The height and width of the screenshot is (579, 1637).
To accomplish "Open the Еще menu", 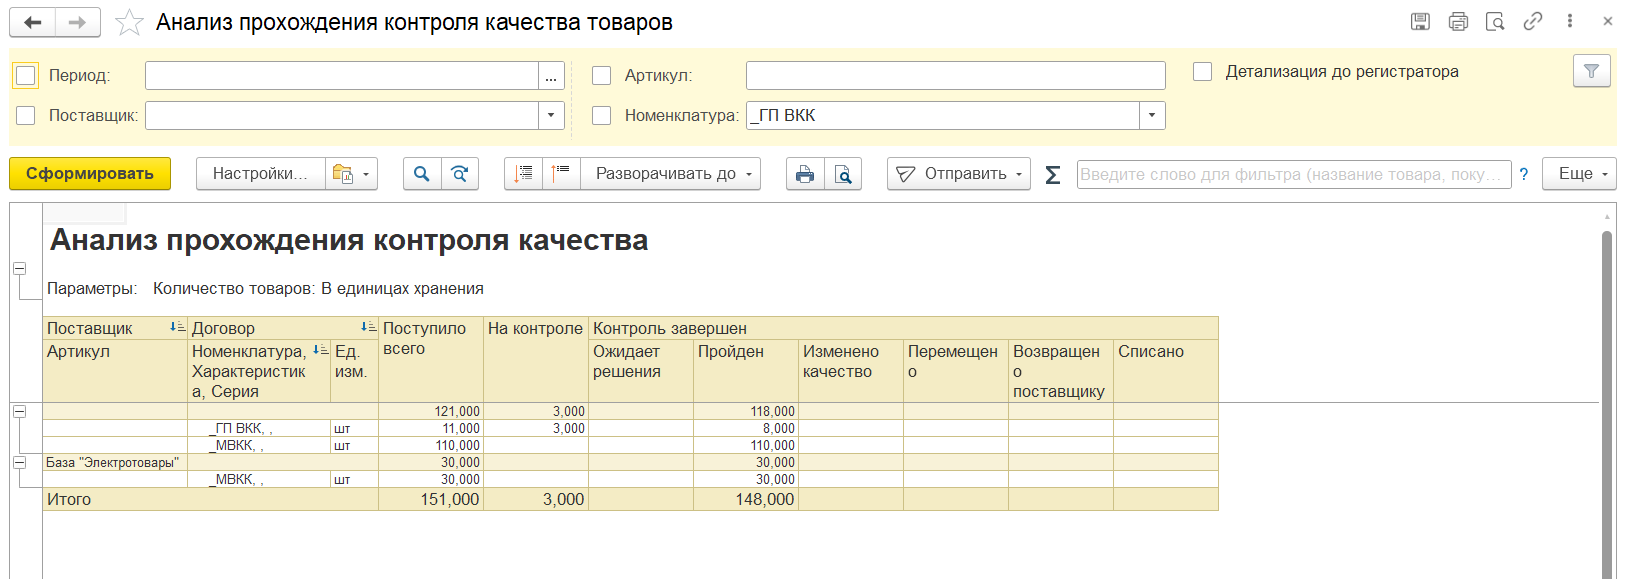I will [x=1579, y=174].
